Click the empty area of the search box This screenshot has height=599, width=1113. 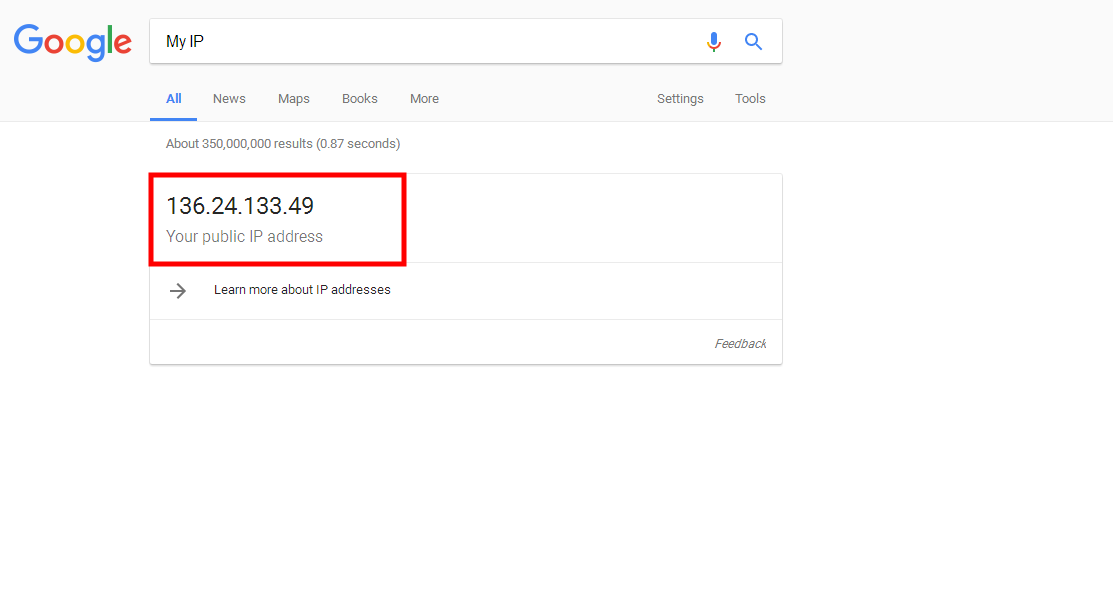pos(450,42)
